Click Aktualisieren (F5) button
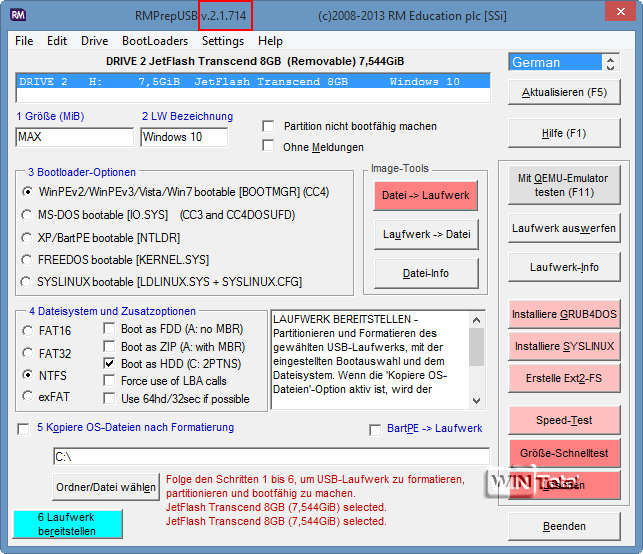 pyautogui.click(x=564, y=92)
